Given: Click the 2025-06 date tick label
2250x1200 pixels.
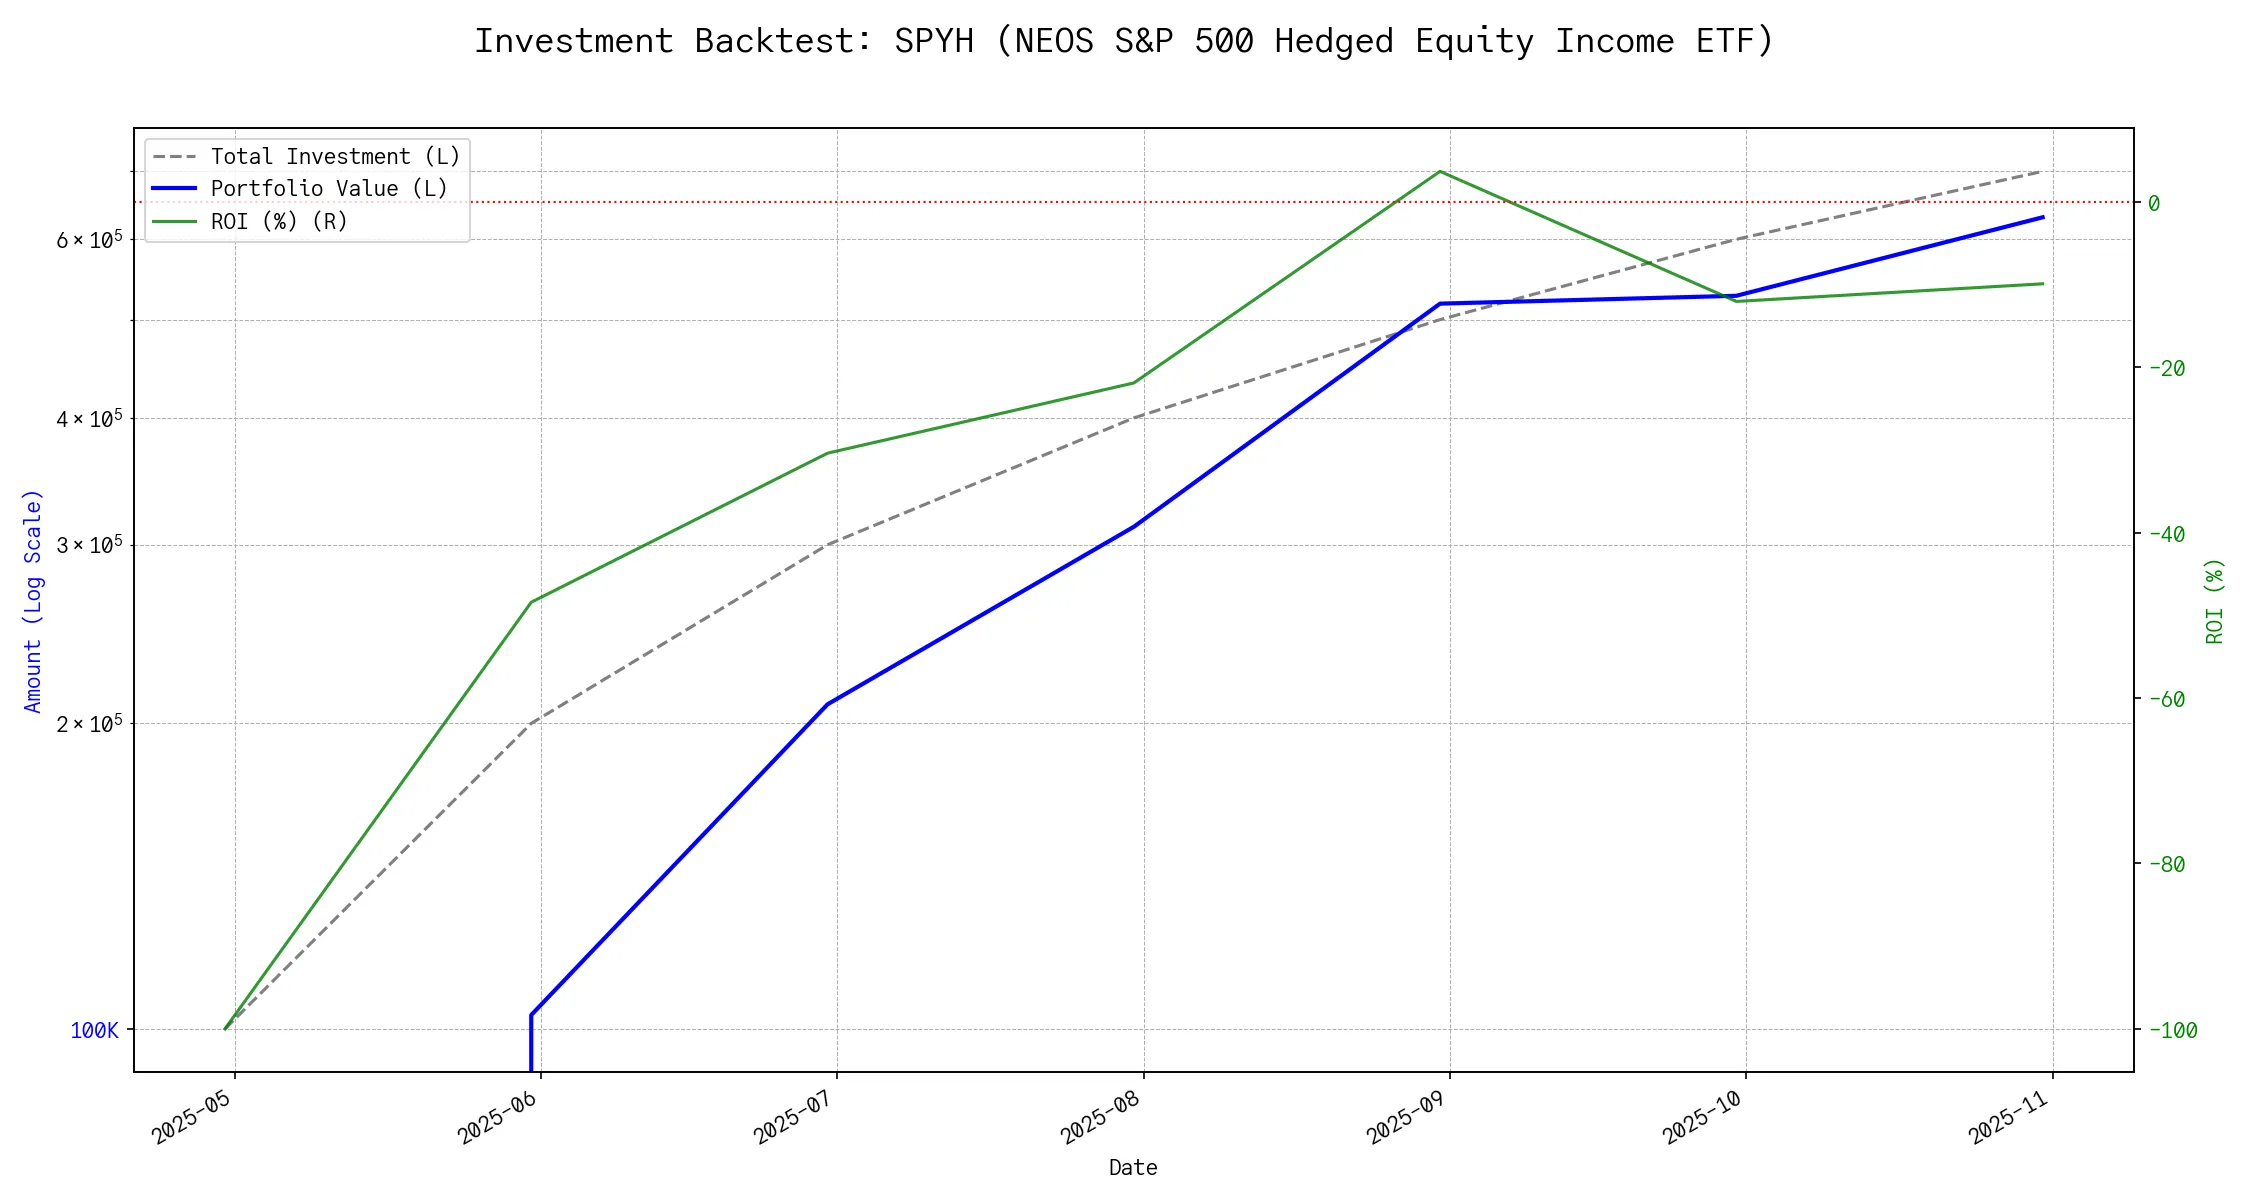Looking at the screenshot, I should coord(498,1117).
